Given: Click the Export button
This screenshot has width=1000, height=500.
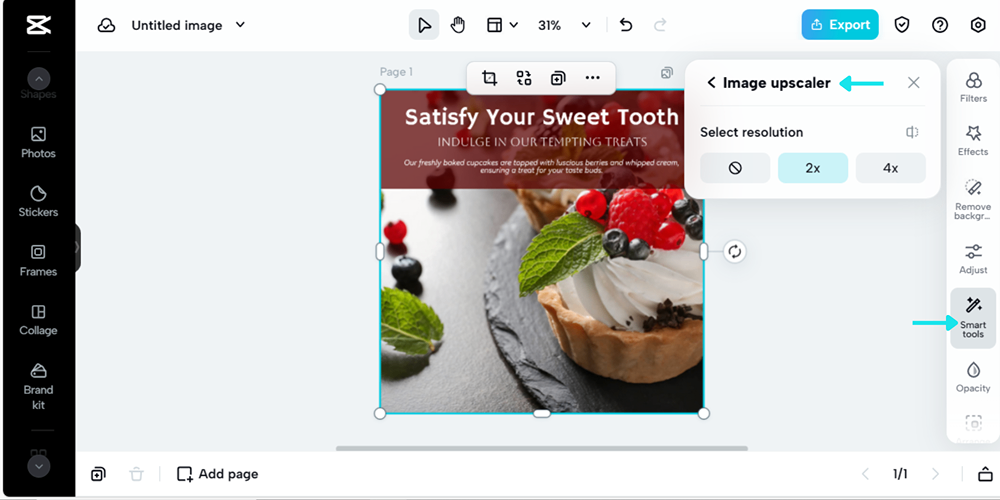Looking at the screenshot, I should (x=840, y=25).
